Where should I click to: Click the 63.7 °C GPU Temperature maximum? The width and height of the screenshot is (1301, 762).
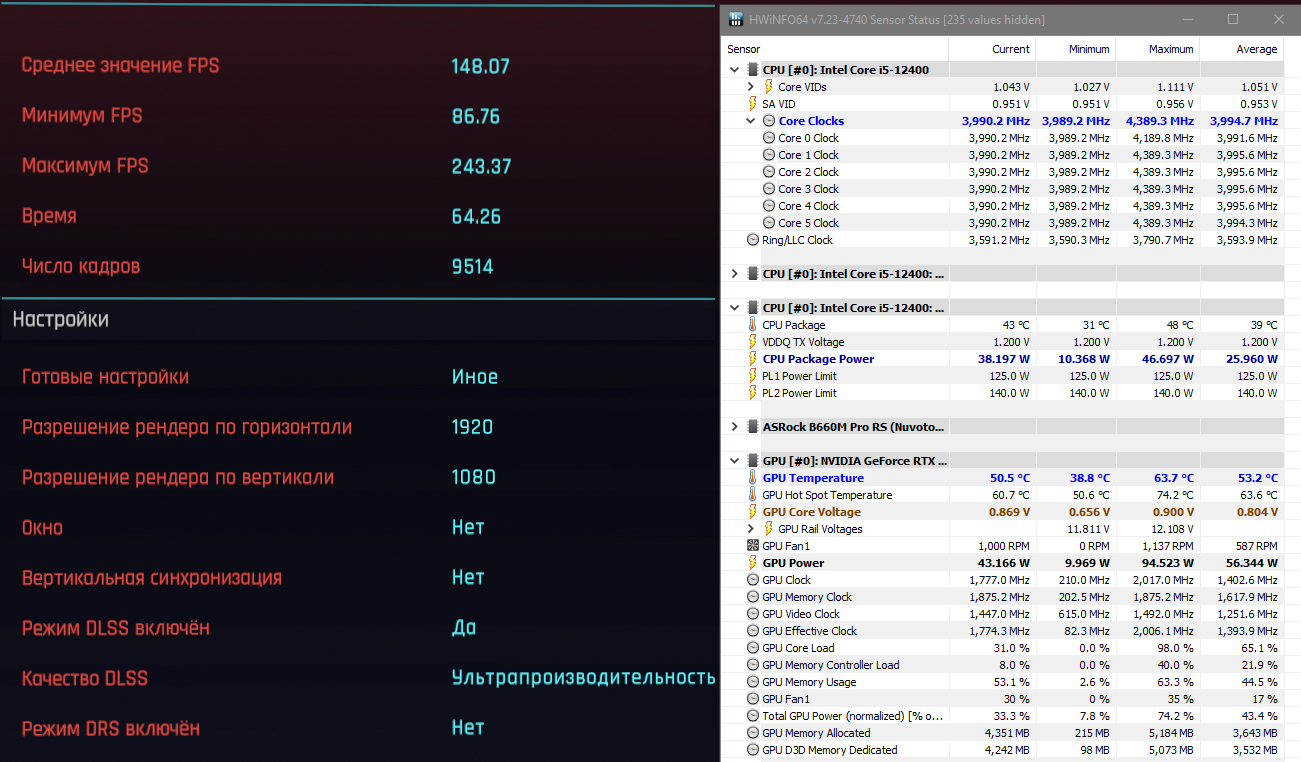[x=1171, y=478]
